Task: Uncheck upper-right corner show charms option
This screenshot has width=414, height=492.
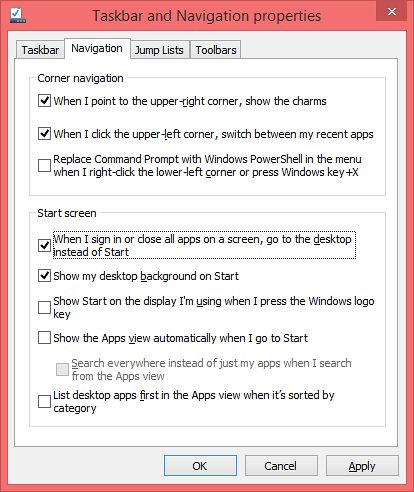Action: click(x=44, y=100)
